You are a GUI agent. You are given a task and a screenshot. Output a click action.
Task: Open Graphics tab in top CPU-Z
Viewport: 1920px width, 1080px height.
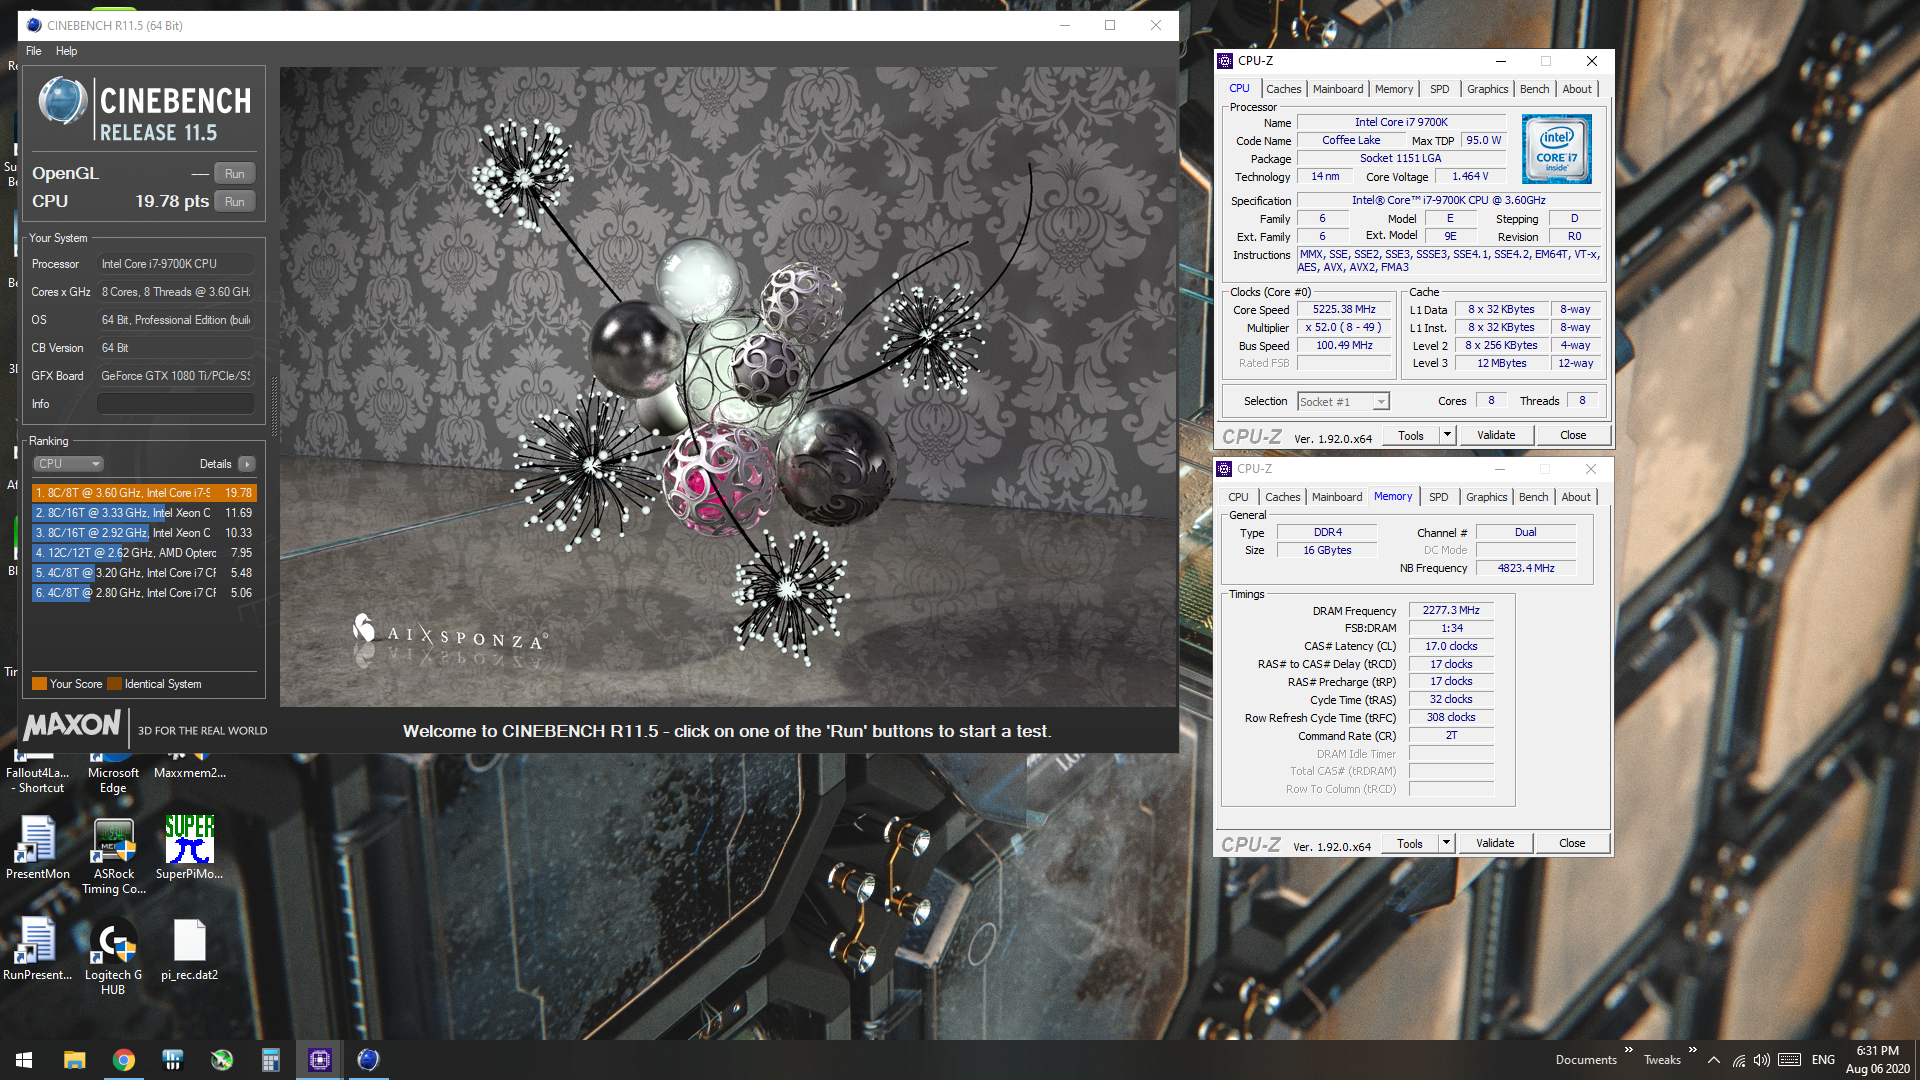tap(1487, 89)
